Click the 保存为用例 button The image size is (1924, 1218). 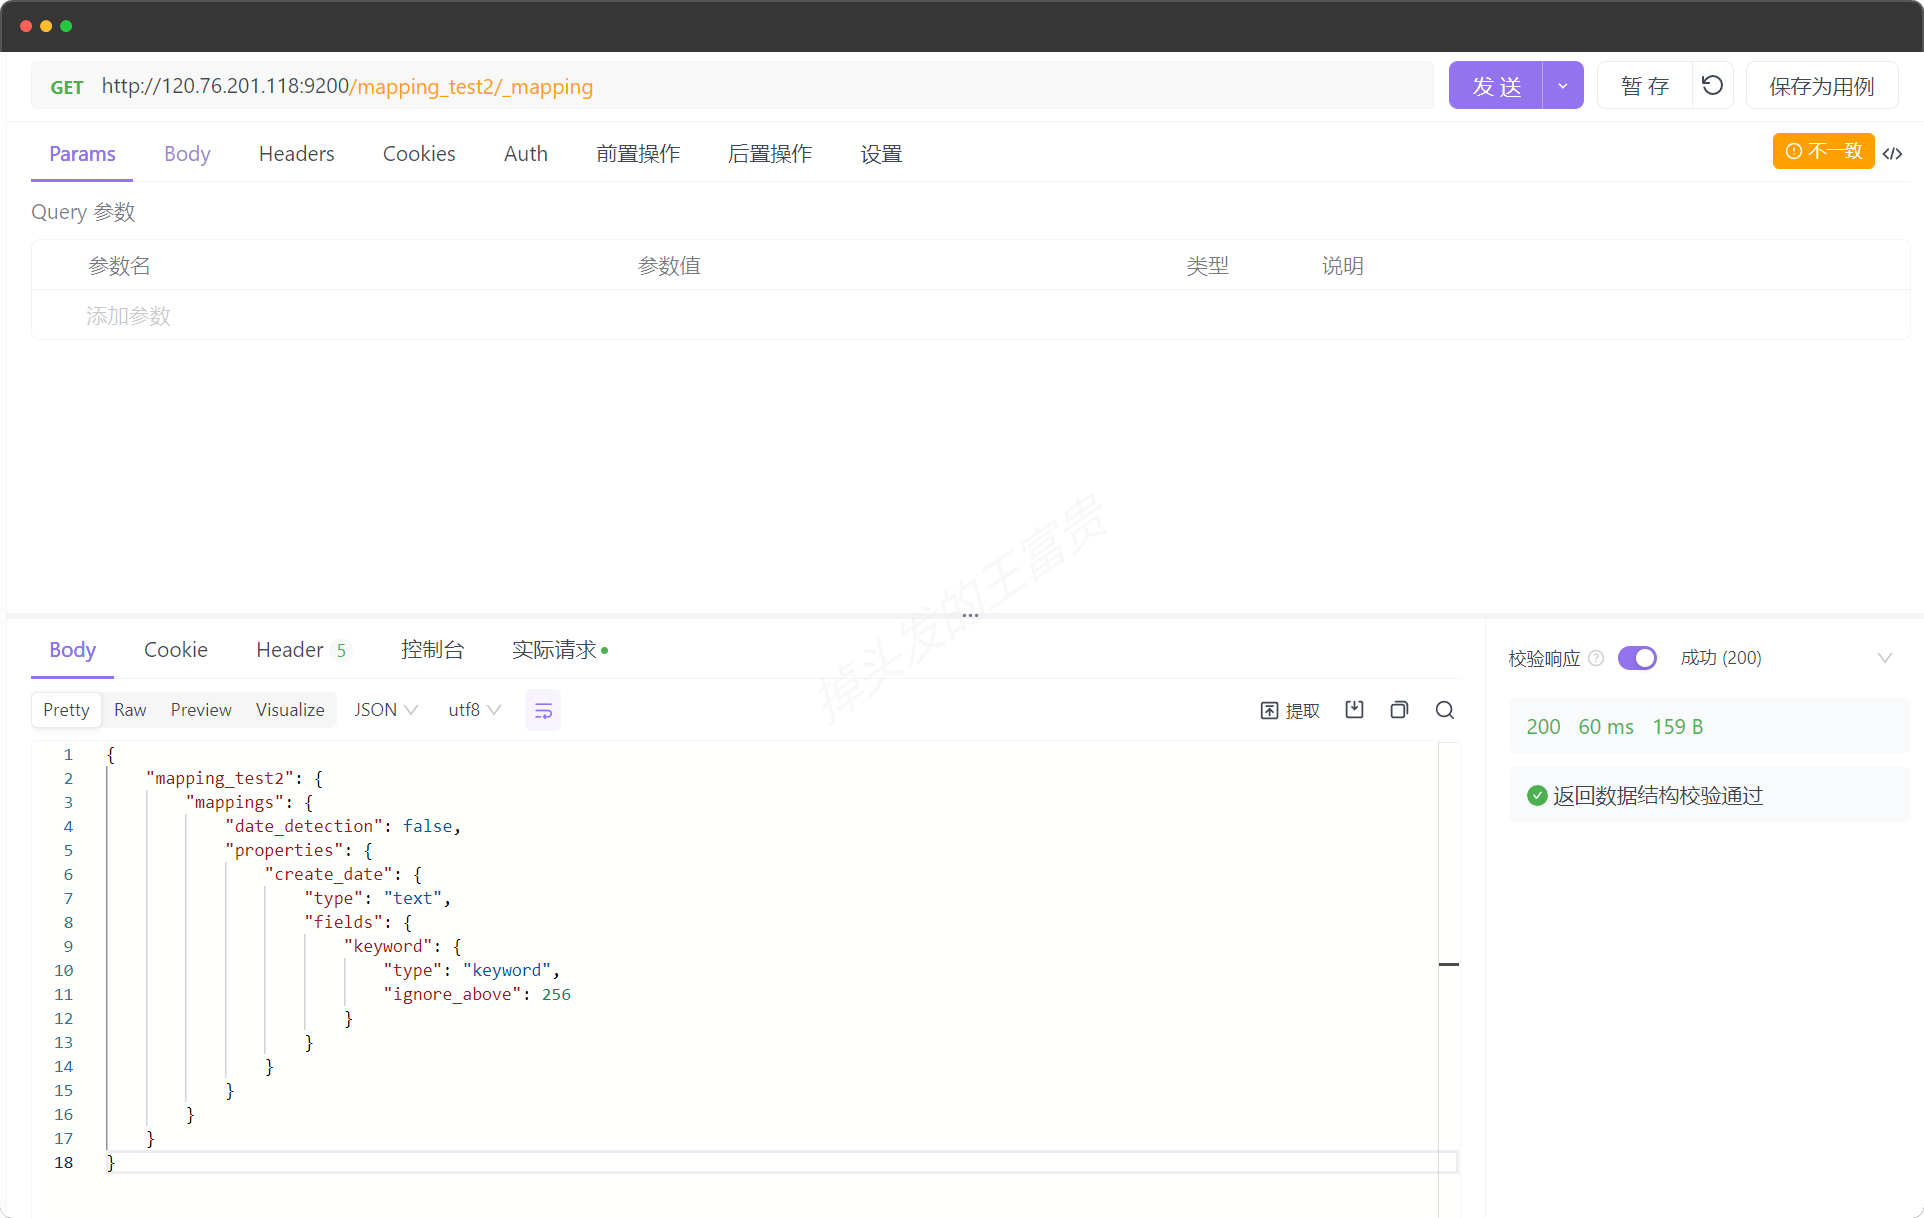click(1821, 86)
